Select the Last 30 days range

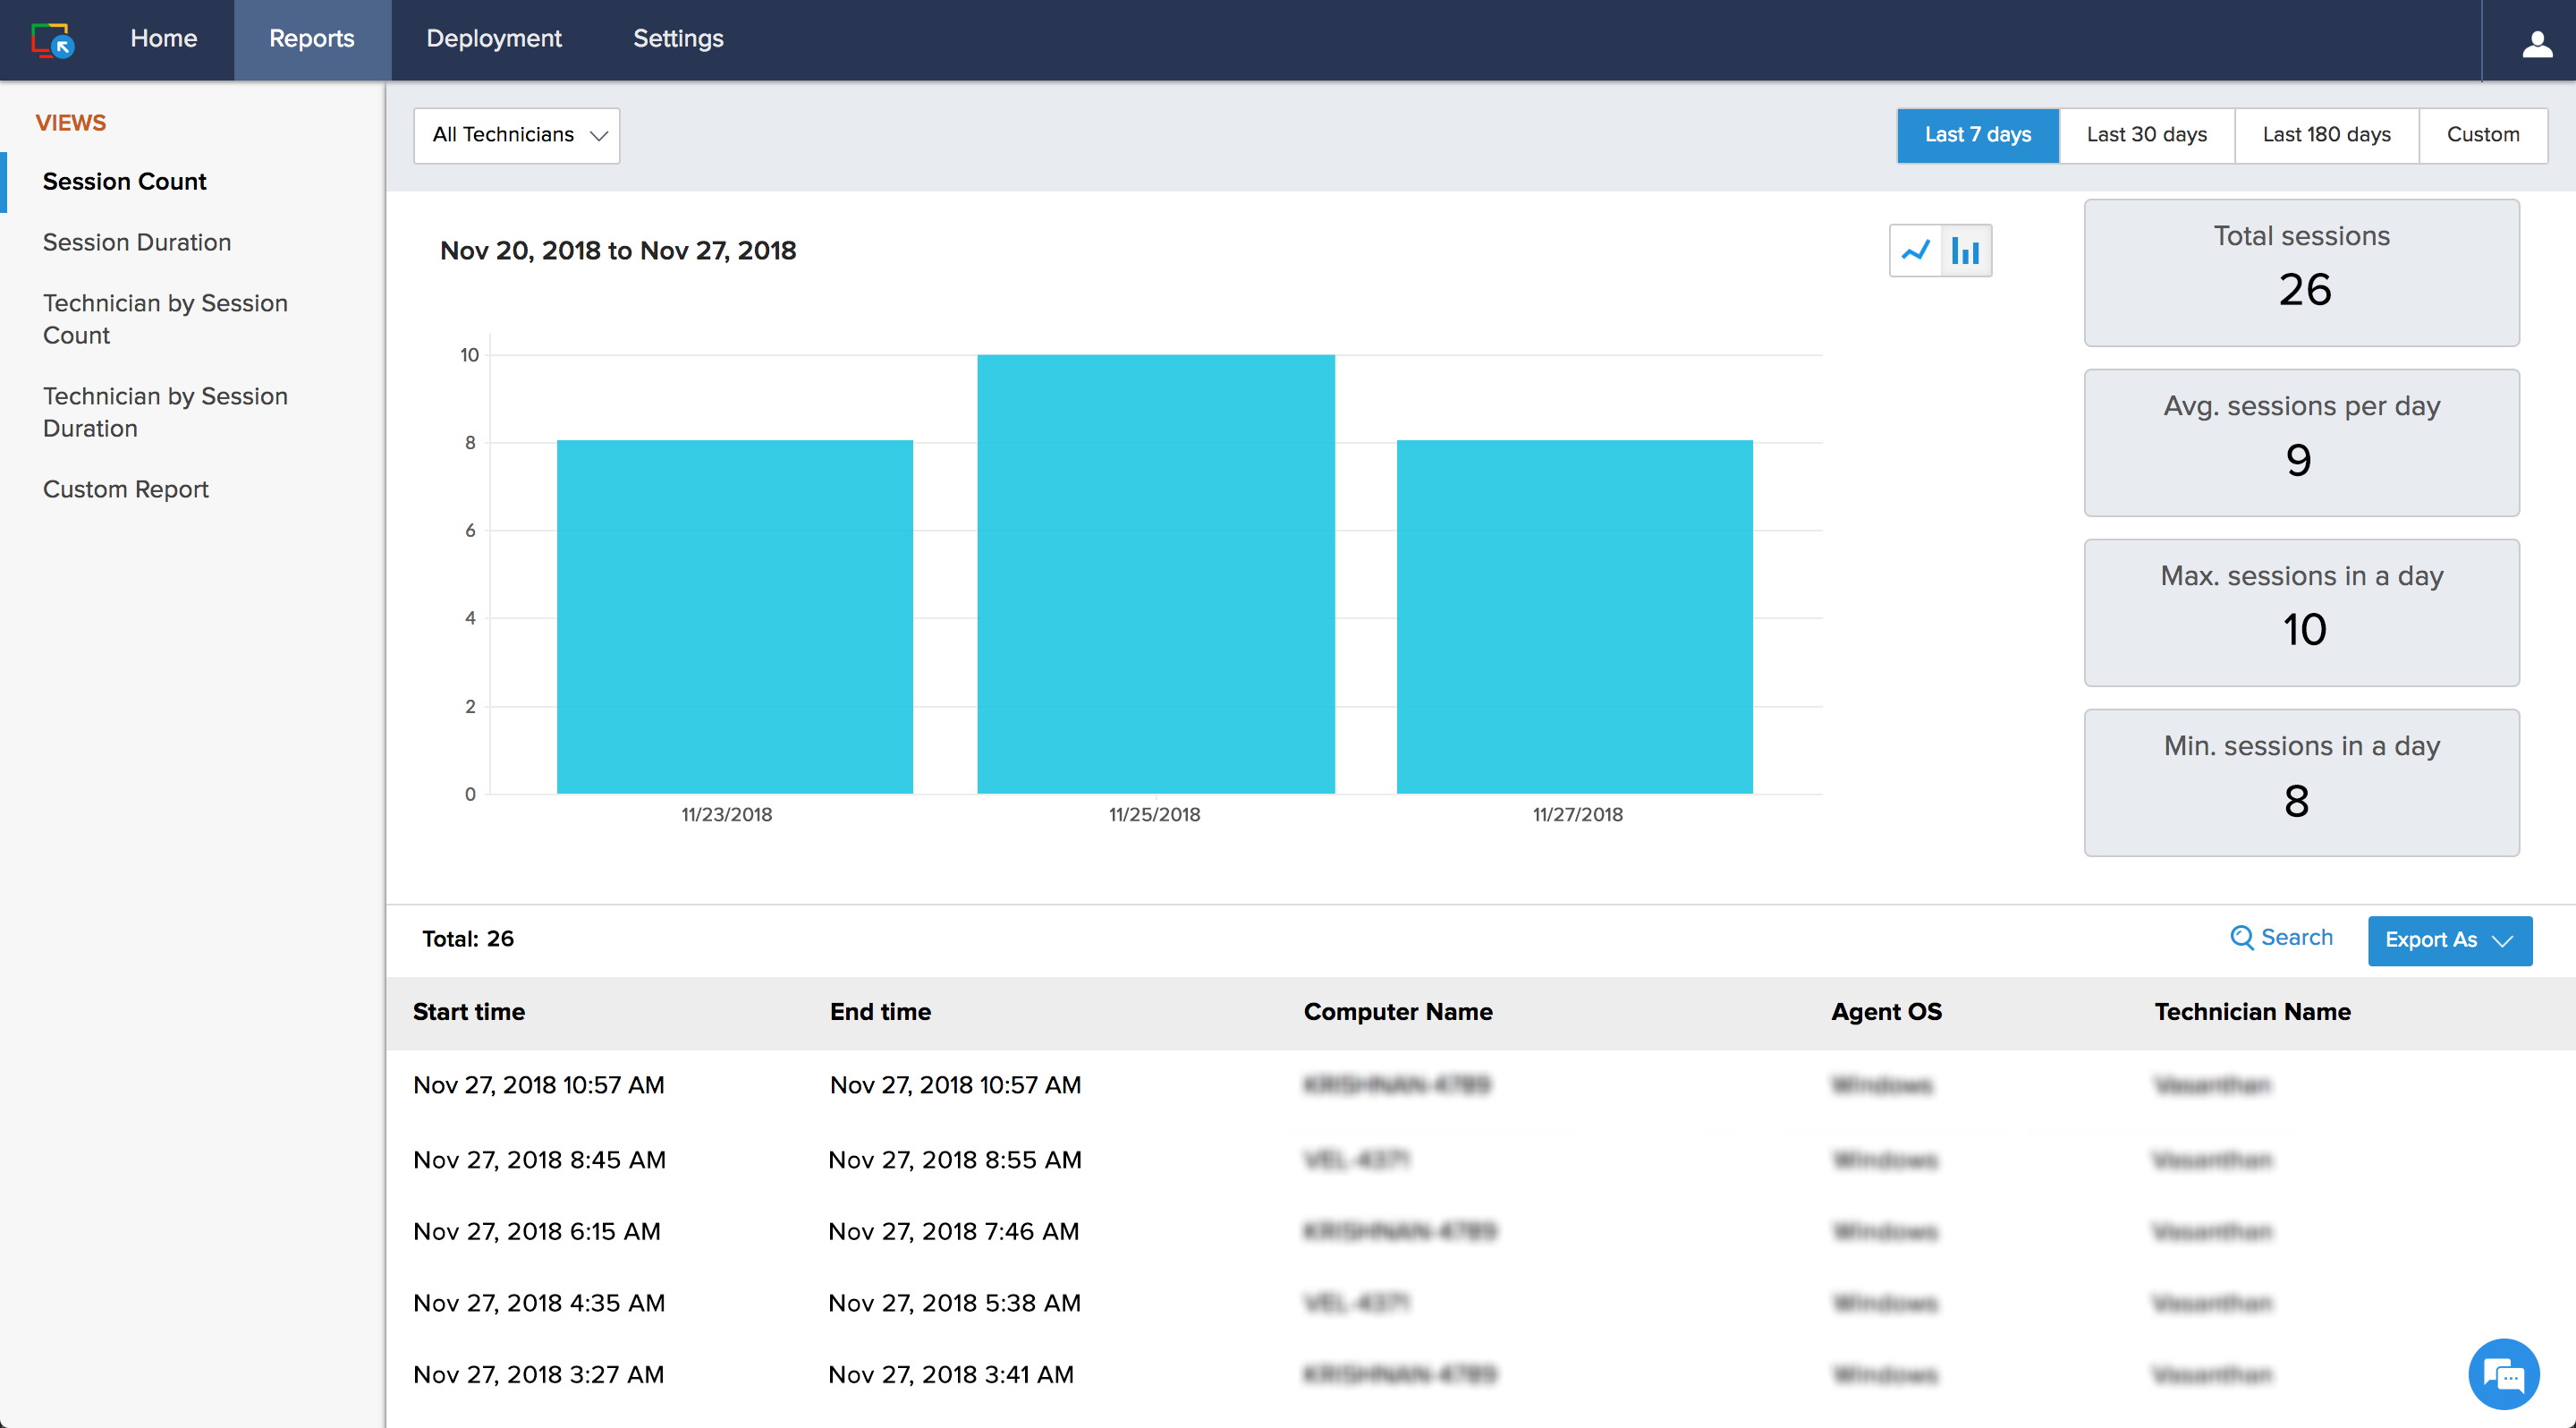click(x=2146, y=135)
